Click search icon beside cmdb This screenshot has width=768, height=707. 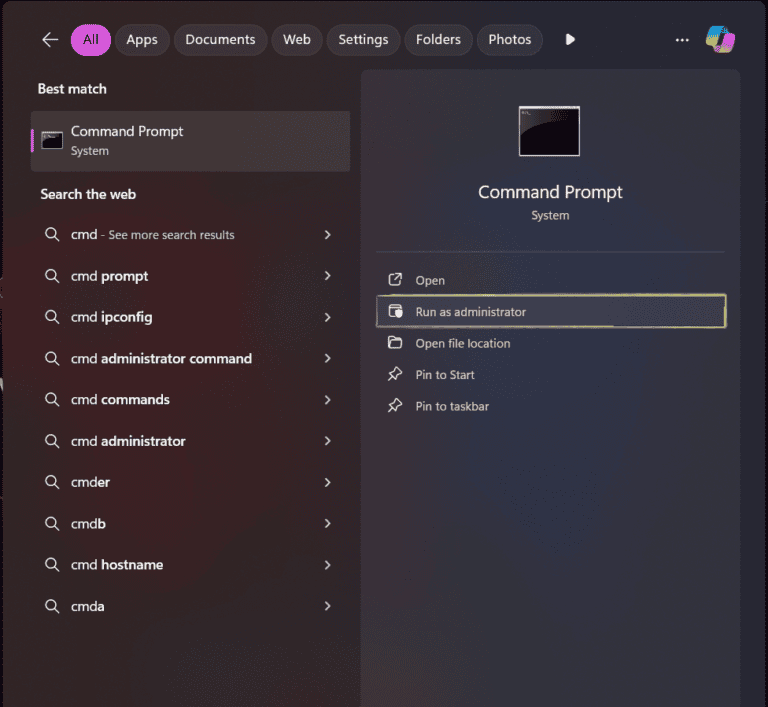coord(52,523)
